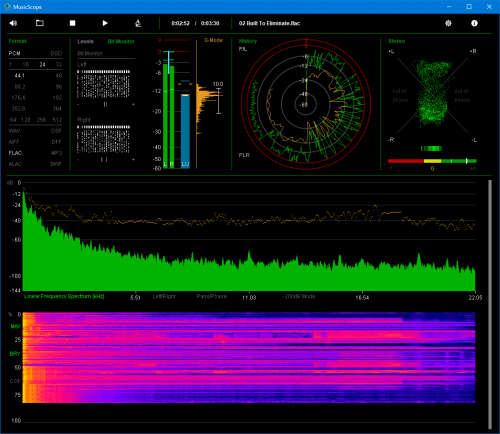The width and height of the screenshot is (500, 434).
Task: Click the 192 sample rate value
Action: coord(57,98)
